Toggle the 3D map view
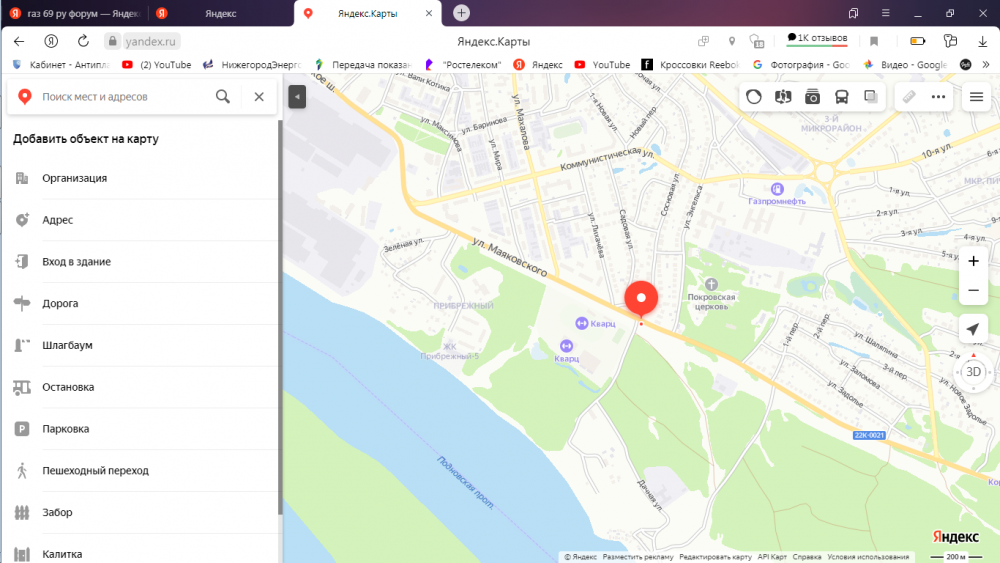This screenshot has width=1000, height=563. 973,371
